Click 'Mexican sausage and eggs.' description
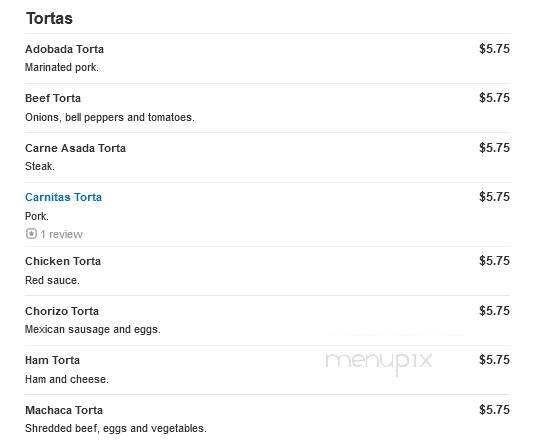The height and width of the screenshot is (443, 558). [x=93, y=329]
